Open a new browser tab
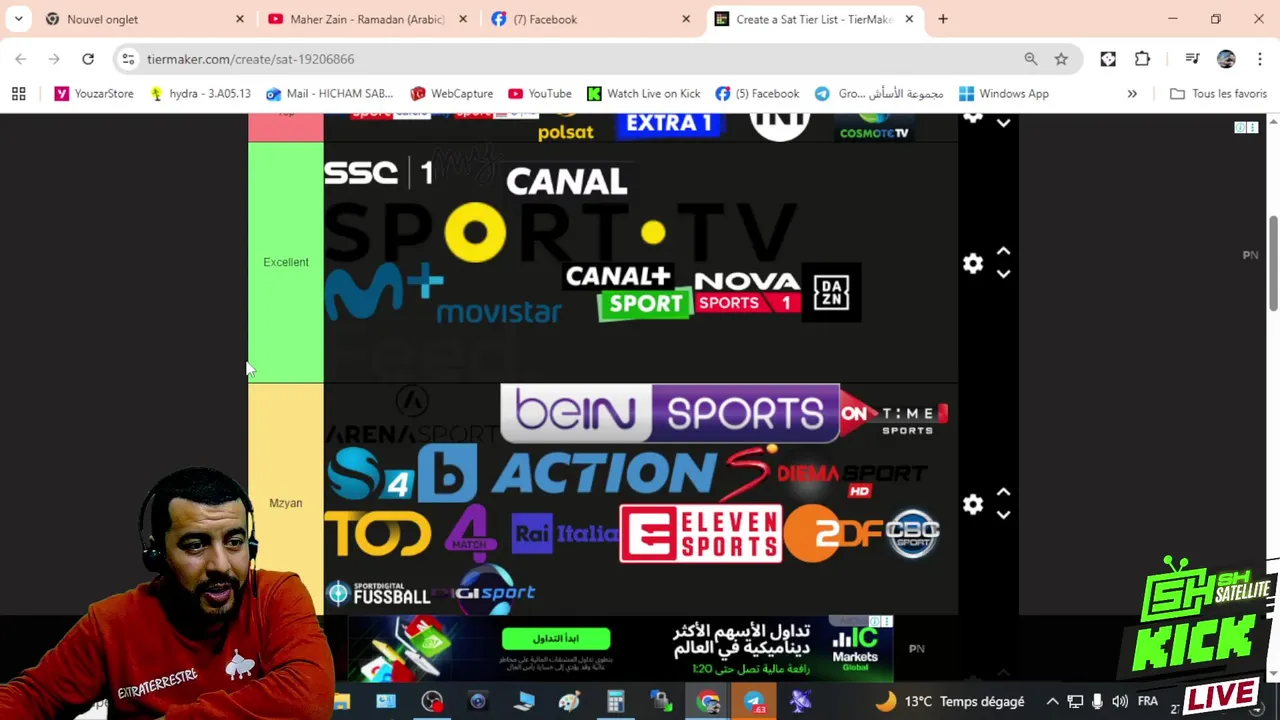 [943, 19]
